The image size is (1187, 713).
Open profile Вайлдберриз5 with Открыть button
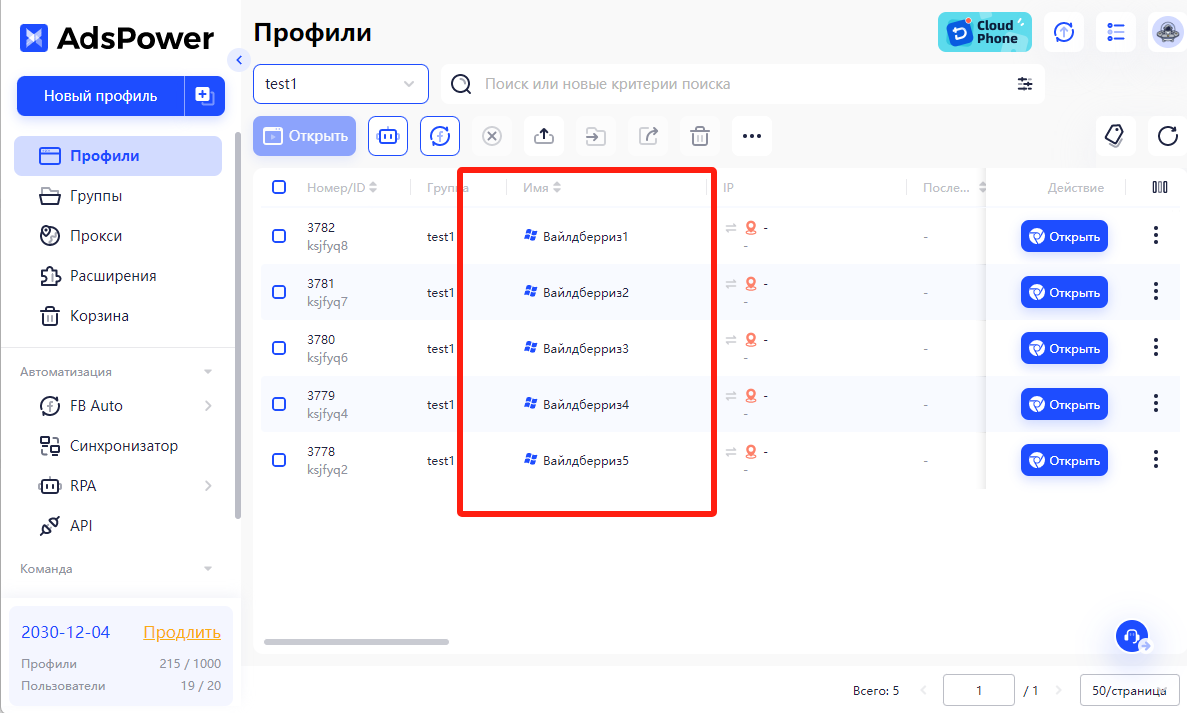click(x=1064, y=460)
